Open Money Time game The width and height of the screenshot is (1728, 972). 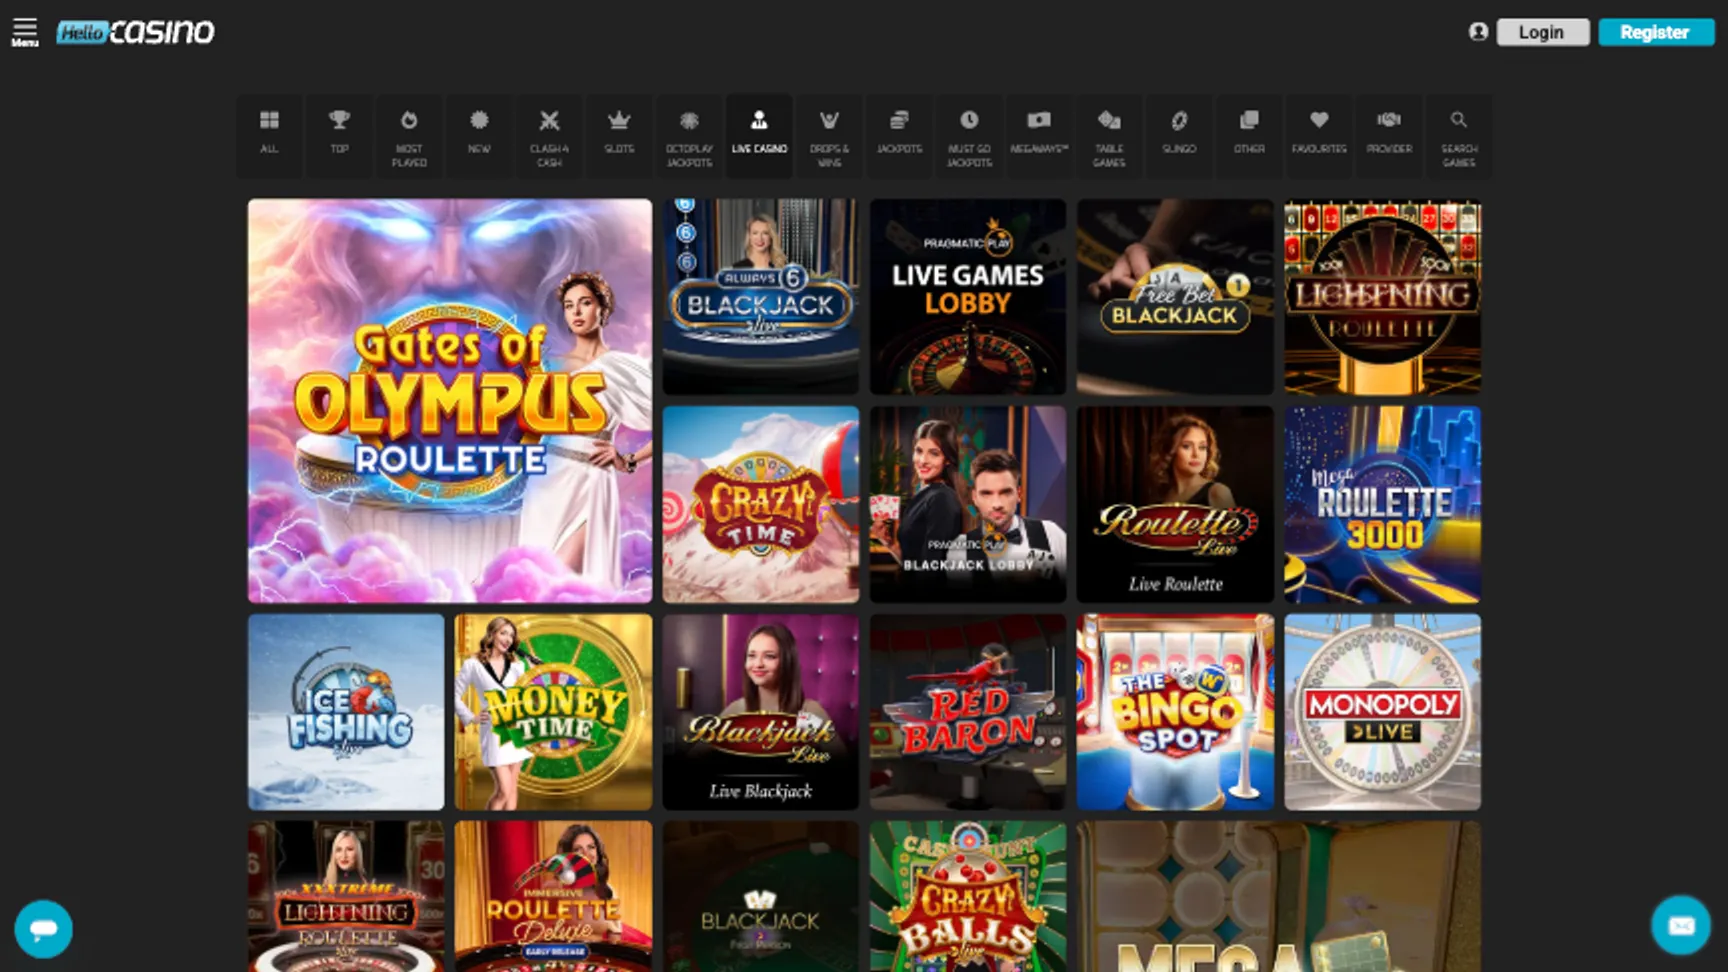click(553, 712)
